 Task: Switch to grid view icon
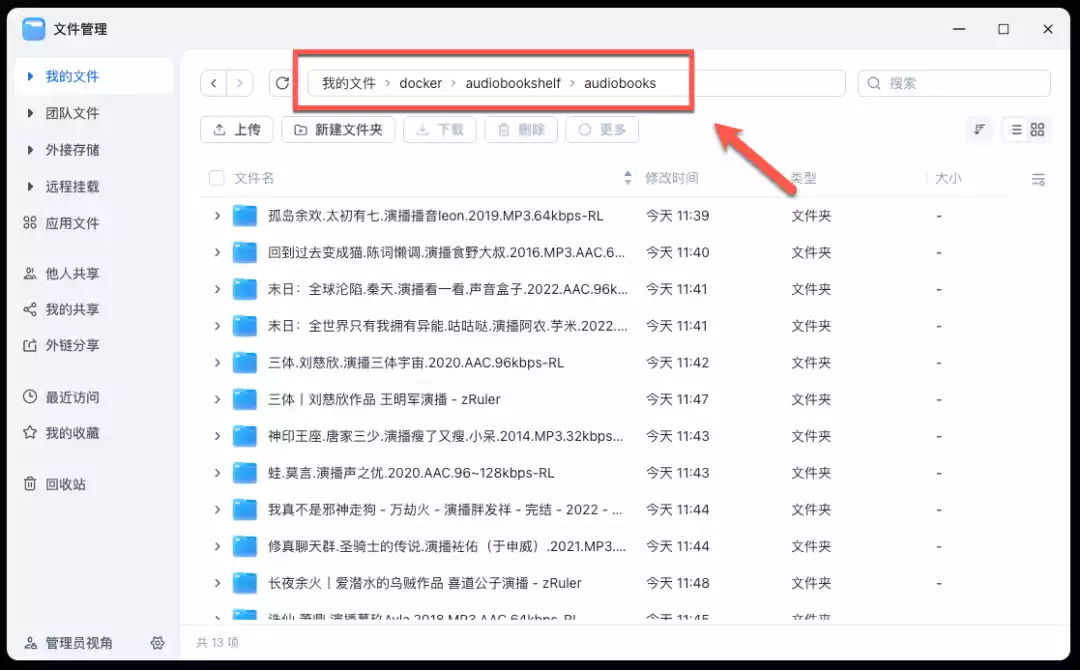click(x=1038, y=130)
